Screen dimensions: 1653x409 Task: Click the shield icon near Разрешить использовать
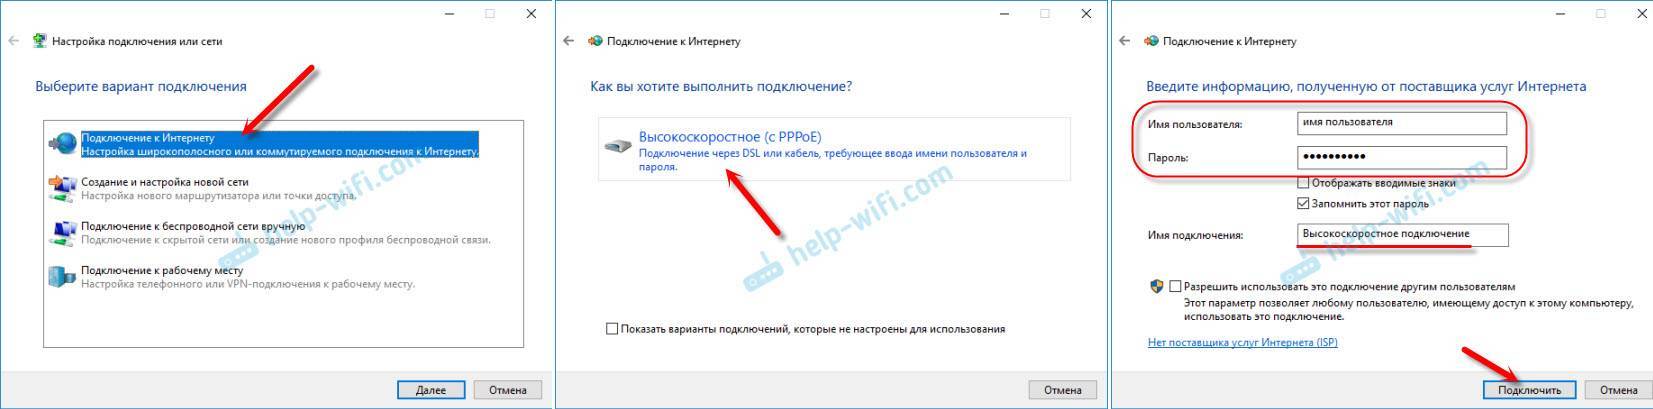pyautogui.click(x=1157, y=286)
